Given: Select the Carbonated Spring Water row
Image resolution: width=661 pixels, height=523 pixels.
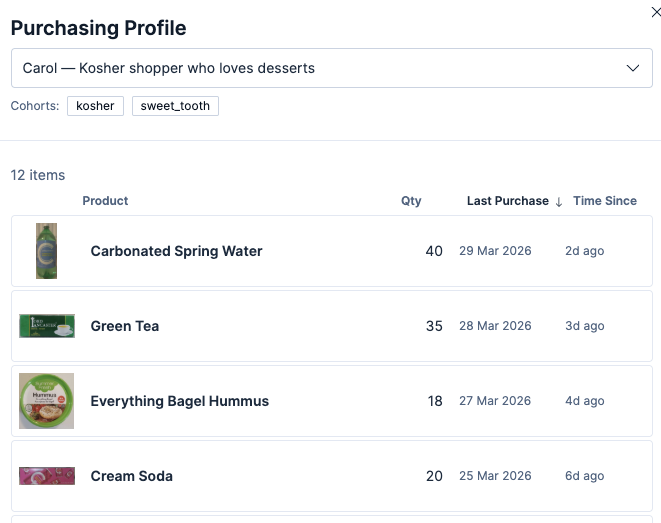Looking at the screenshot, I should (332, 251).
